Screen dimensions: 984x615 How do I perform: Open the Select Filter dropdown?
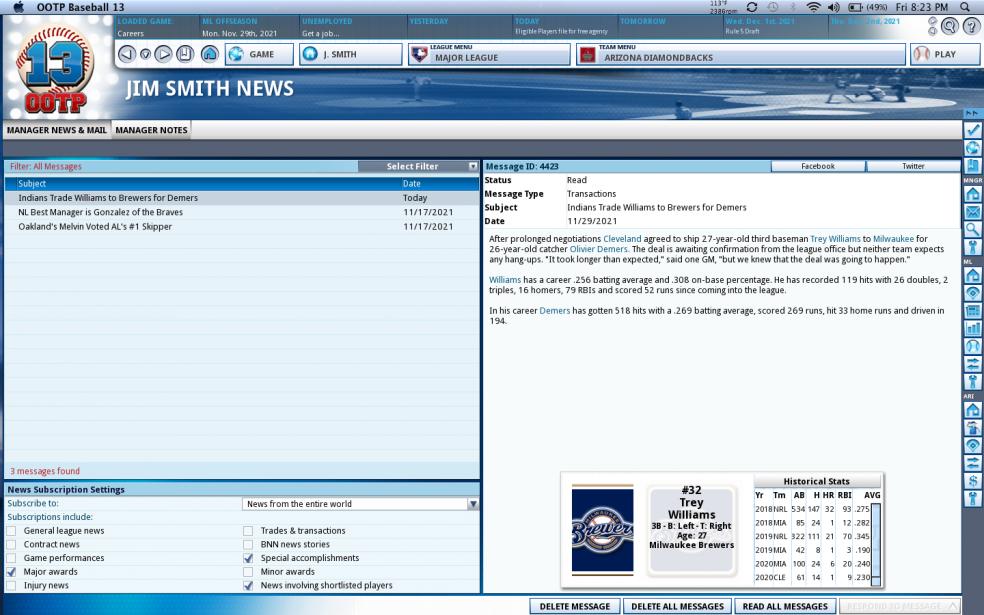tap(418, 167)
